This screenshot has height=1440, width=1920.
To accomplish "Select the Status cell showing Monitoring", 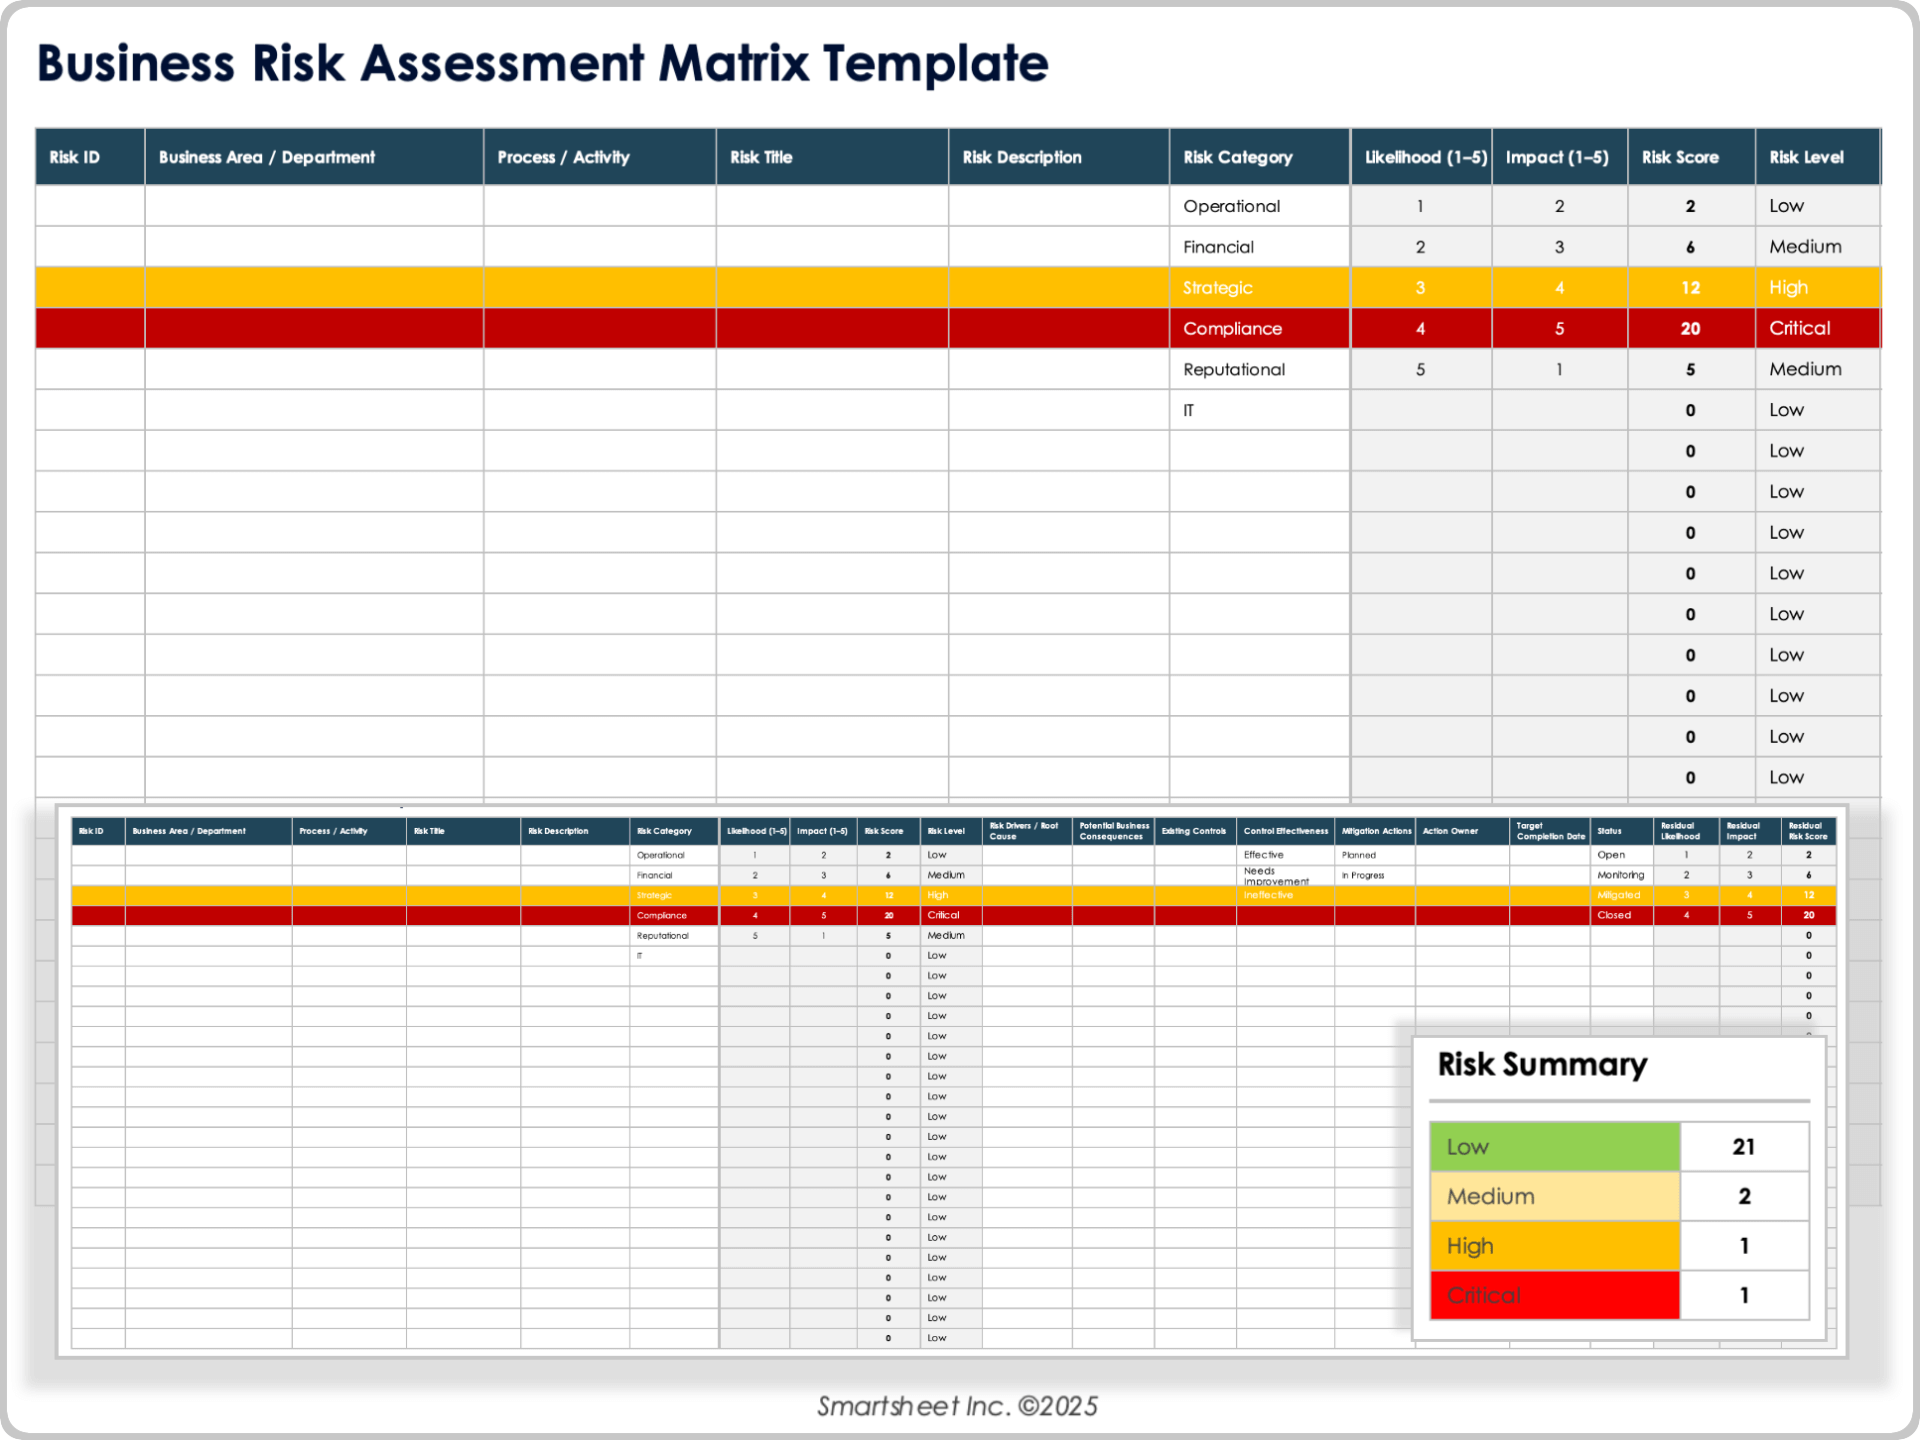I will [x=1620, y=875].
